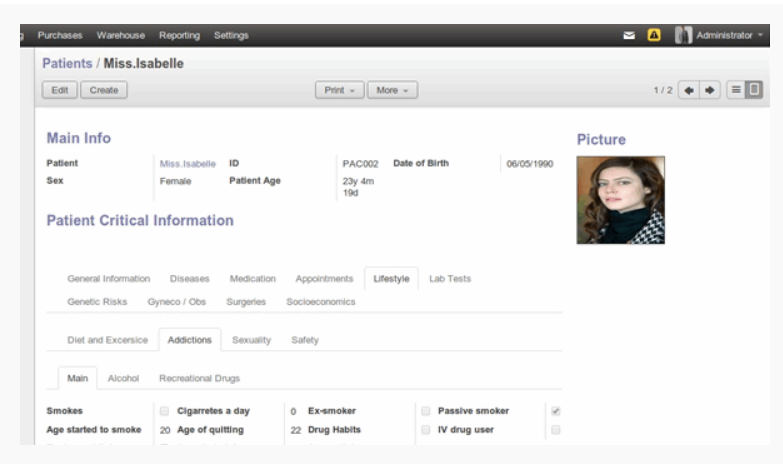
Task: Switch to Lab Tests tab
Action: (x=450, y=279)
